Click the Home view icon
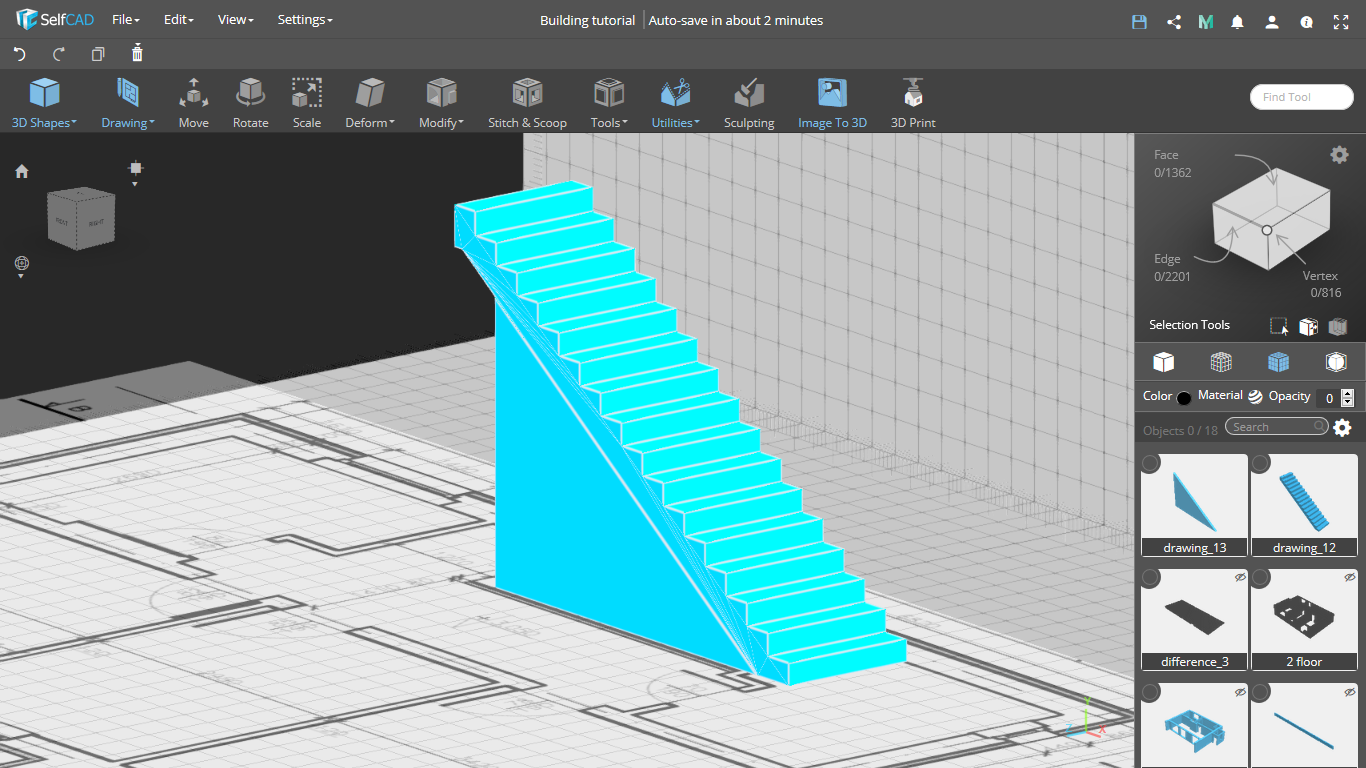 22,171
